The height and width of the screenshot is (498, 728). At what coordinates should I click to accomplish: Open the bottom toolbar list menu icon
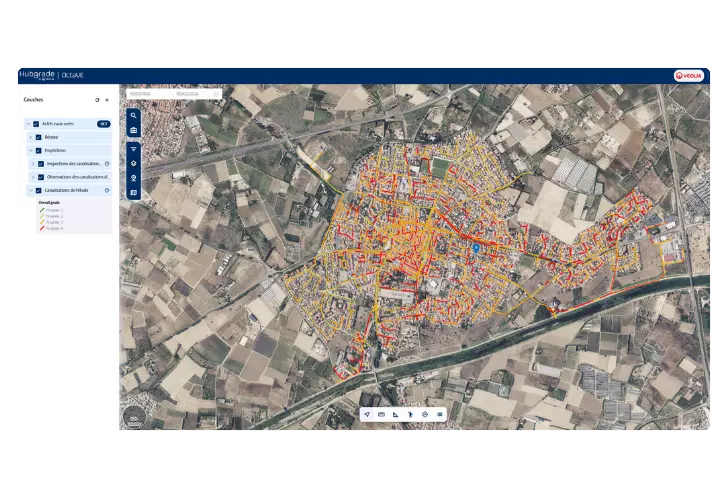pos(440,414)
